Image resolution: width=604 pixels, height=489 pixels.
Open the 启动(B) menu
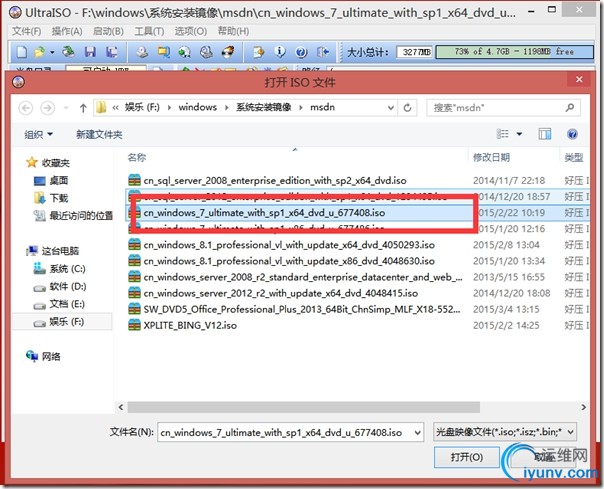[108, 31]
